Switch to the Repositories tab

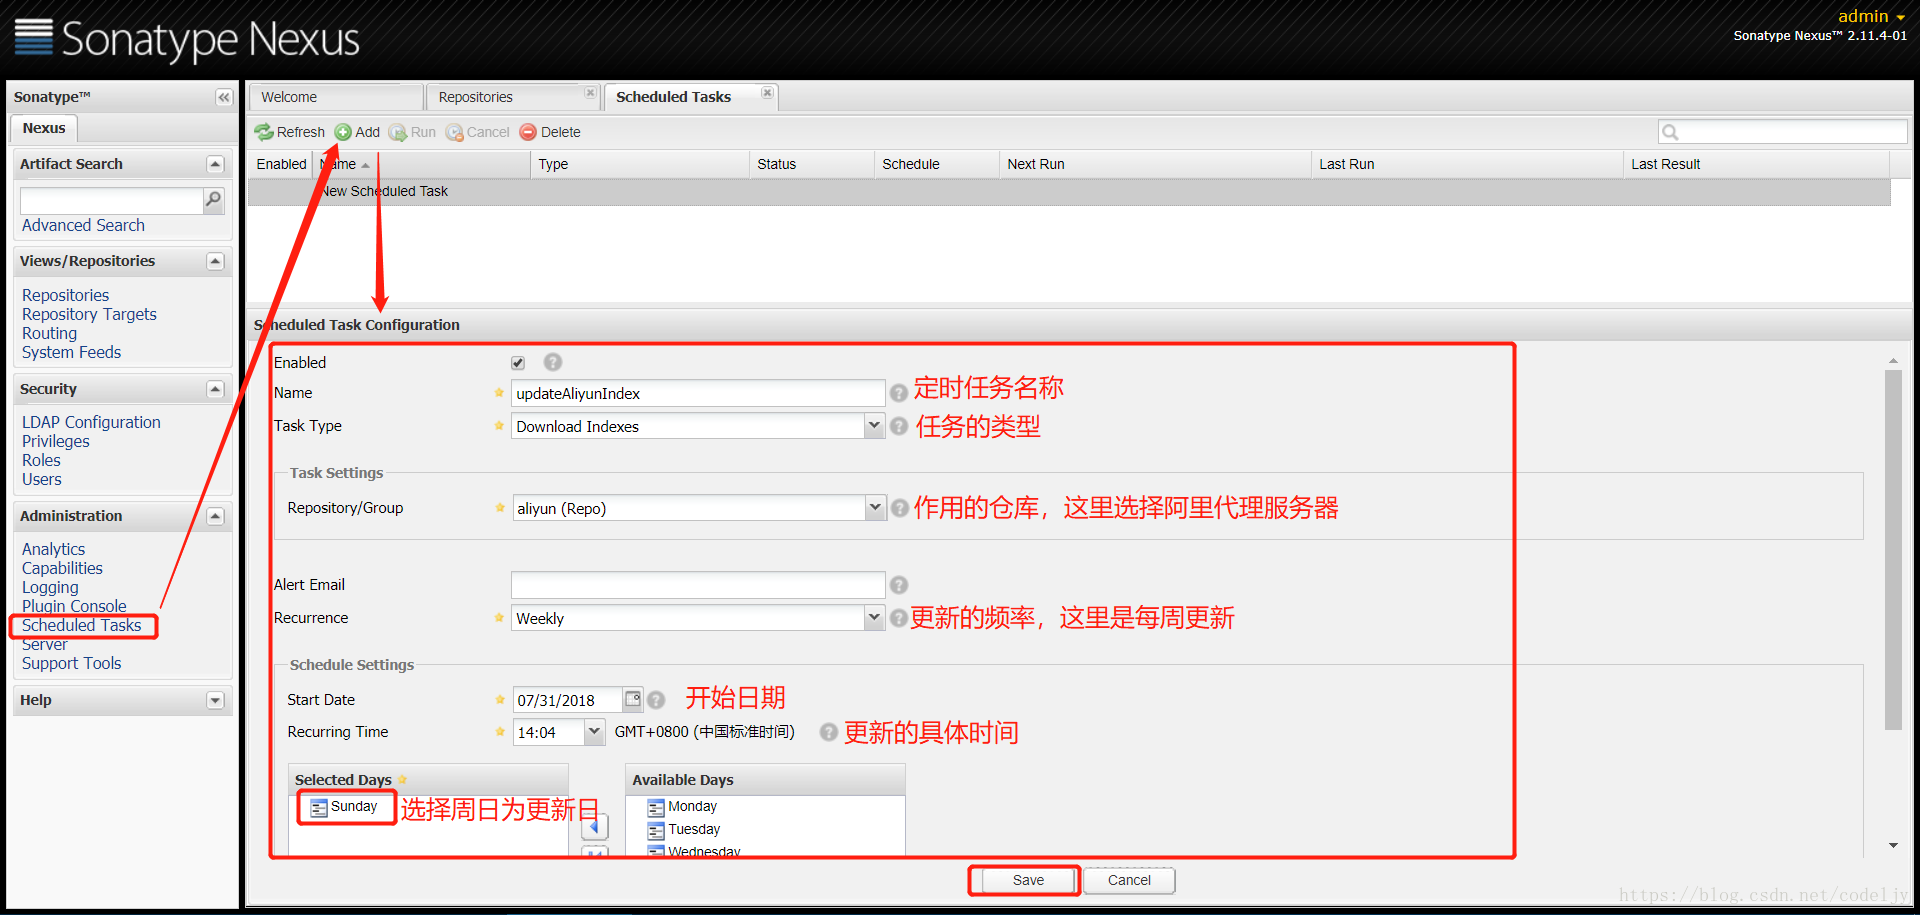pos(512,97)
